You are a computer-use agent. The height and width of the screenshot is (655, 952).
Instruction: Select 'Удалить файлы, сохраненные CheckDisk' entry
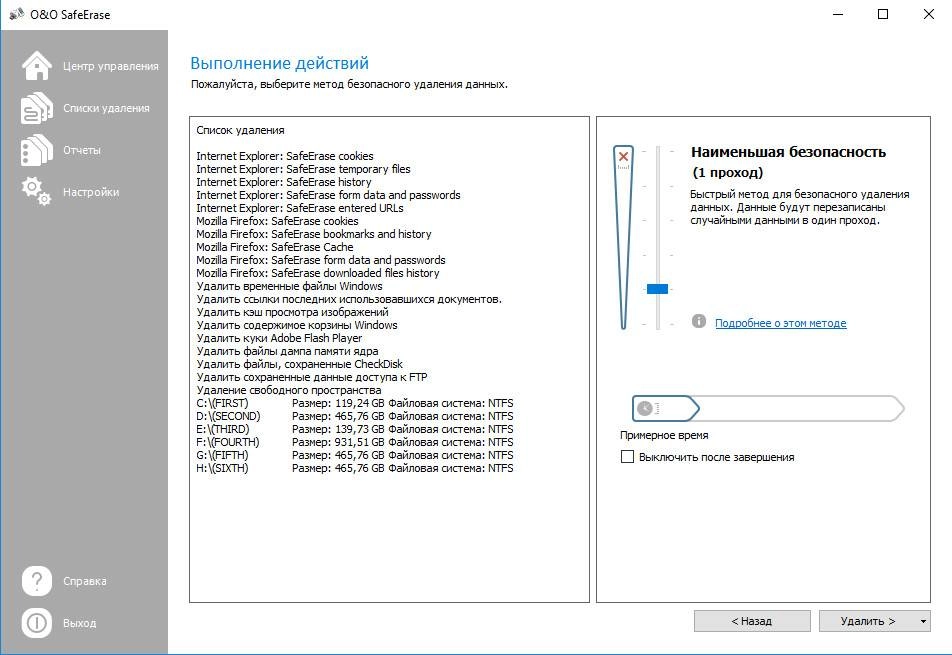pyautogui.click(x=299, y=364)
